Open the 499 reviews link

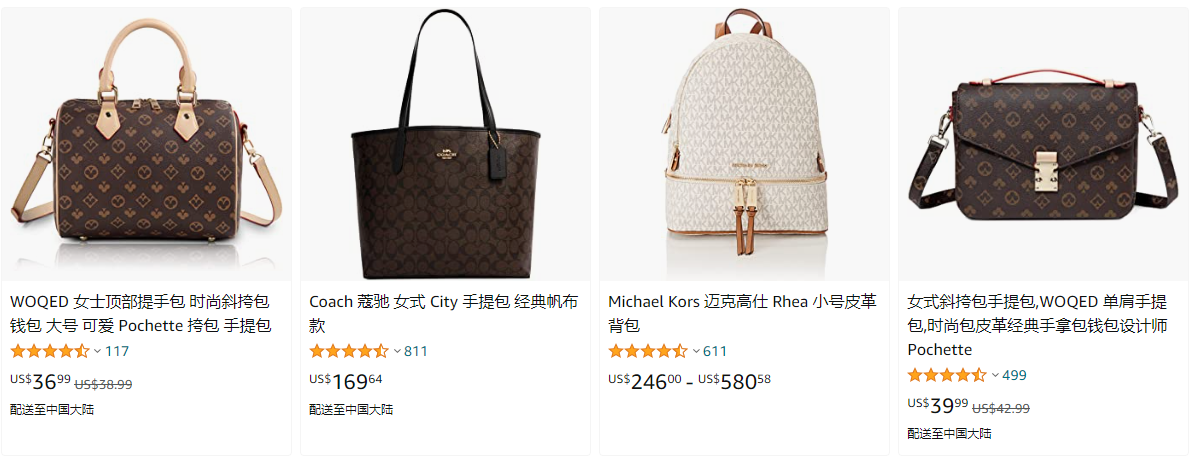(1014, 375)
